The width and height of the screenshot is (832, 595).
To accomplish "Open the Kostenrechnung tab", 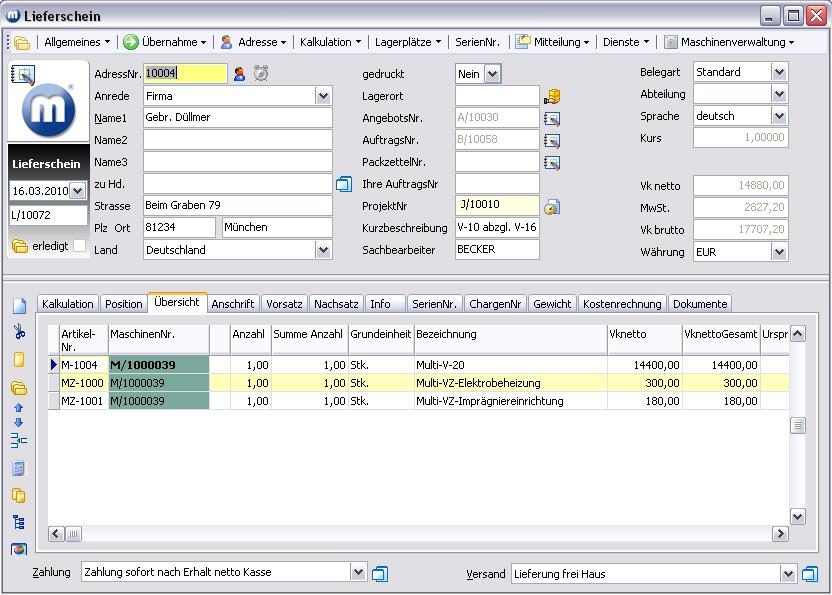I will [x=622, y=304].
